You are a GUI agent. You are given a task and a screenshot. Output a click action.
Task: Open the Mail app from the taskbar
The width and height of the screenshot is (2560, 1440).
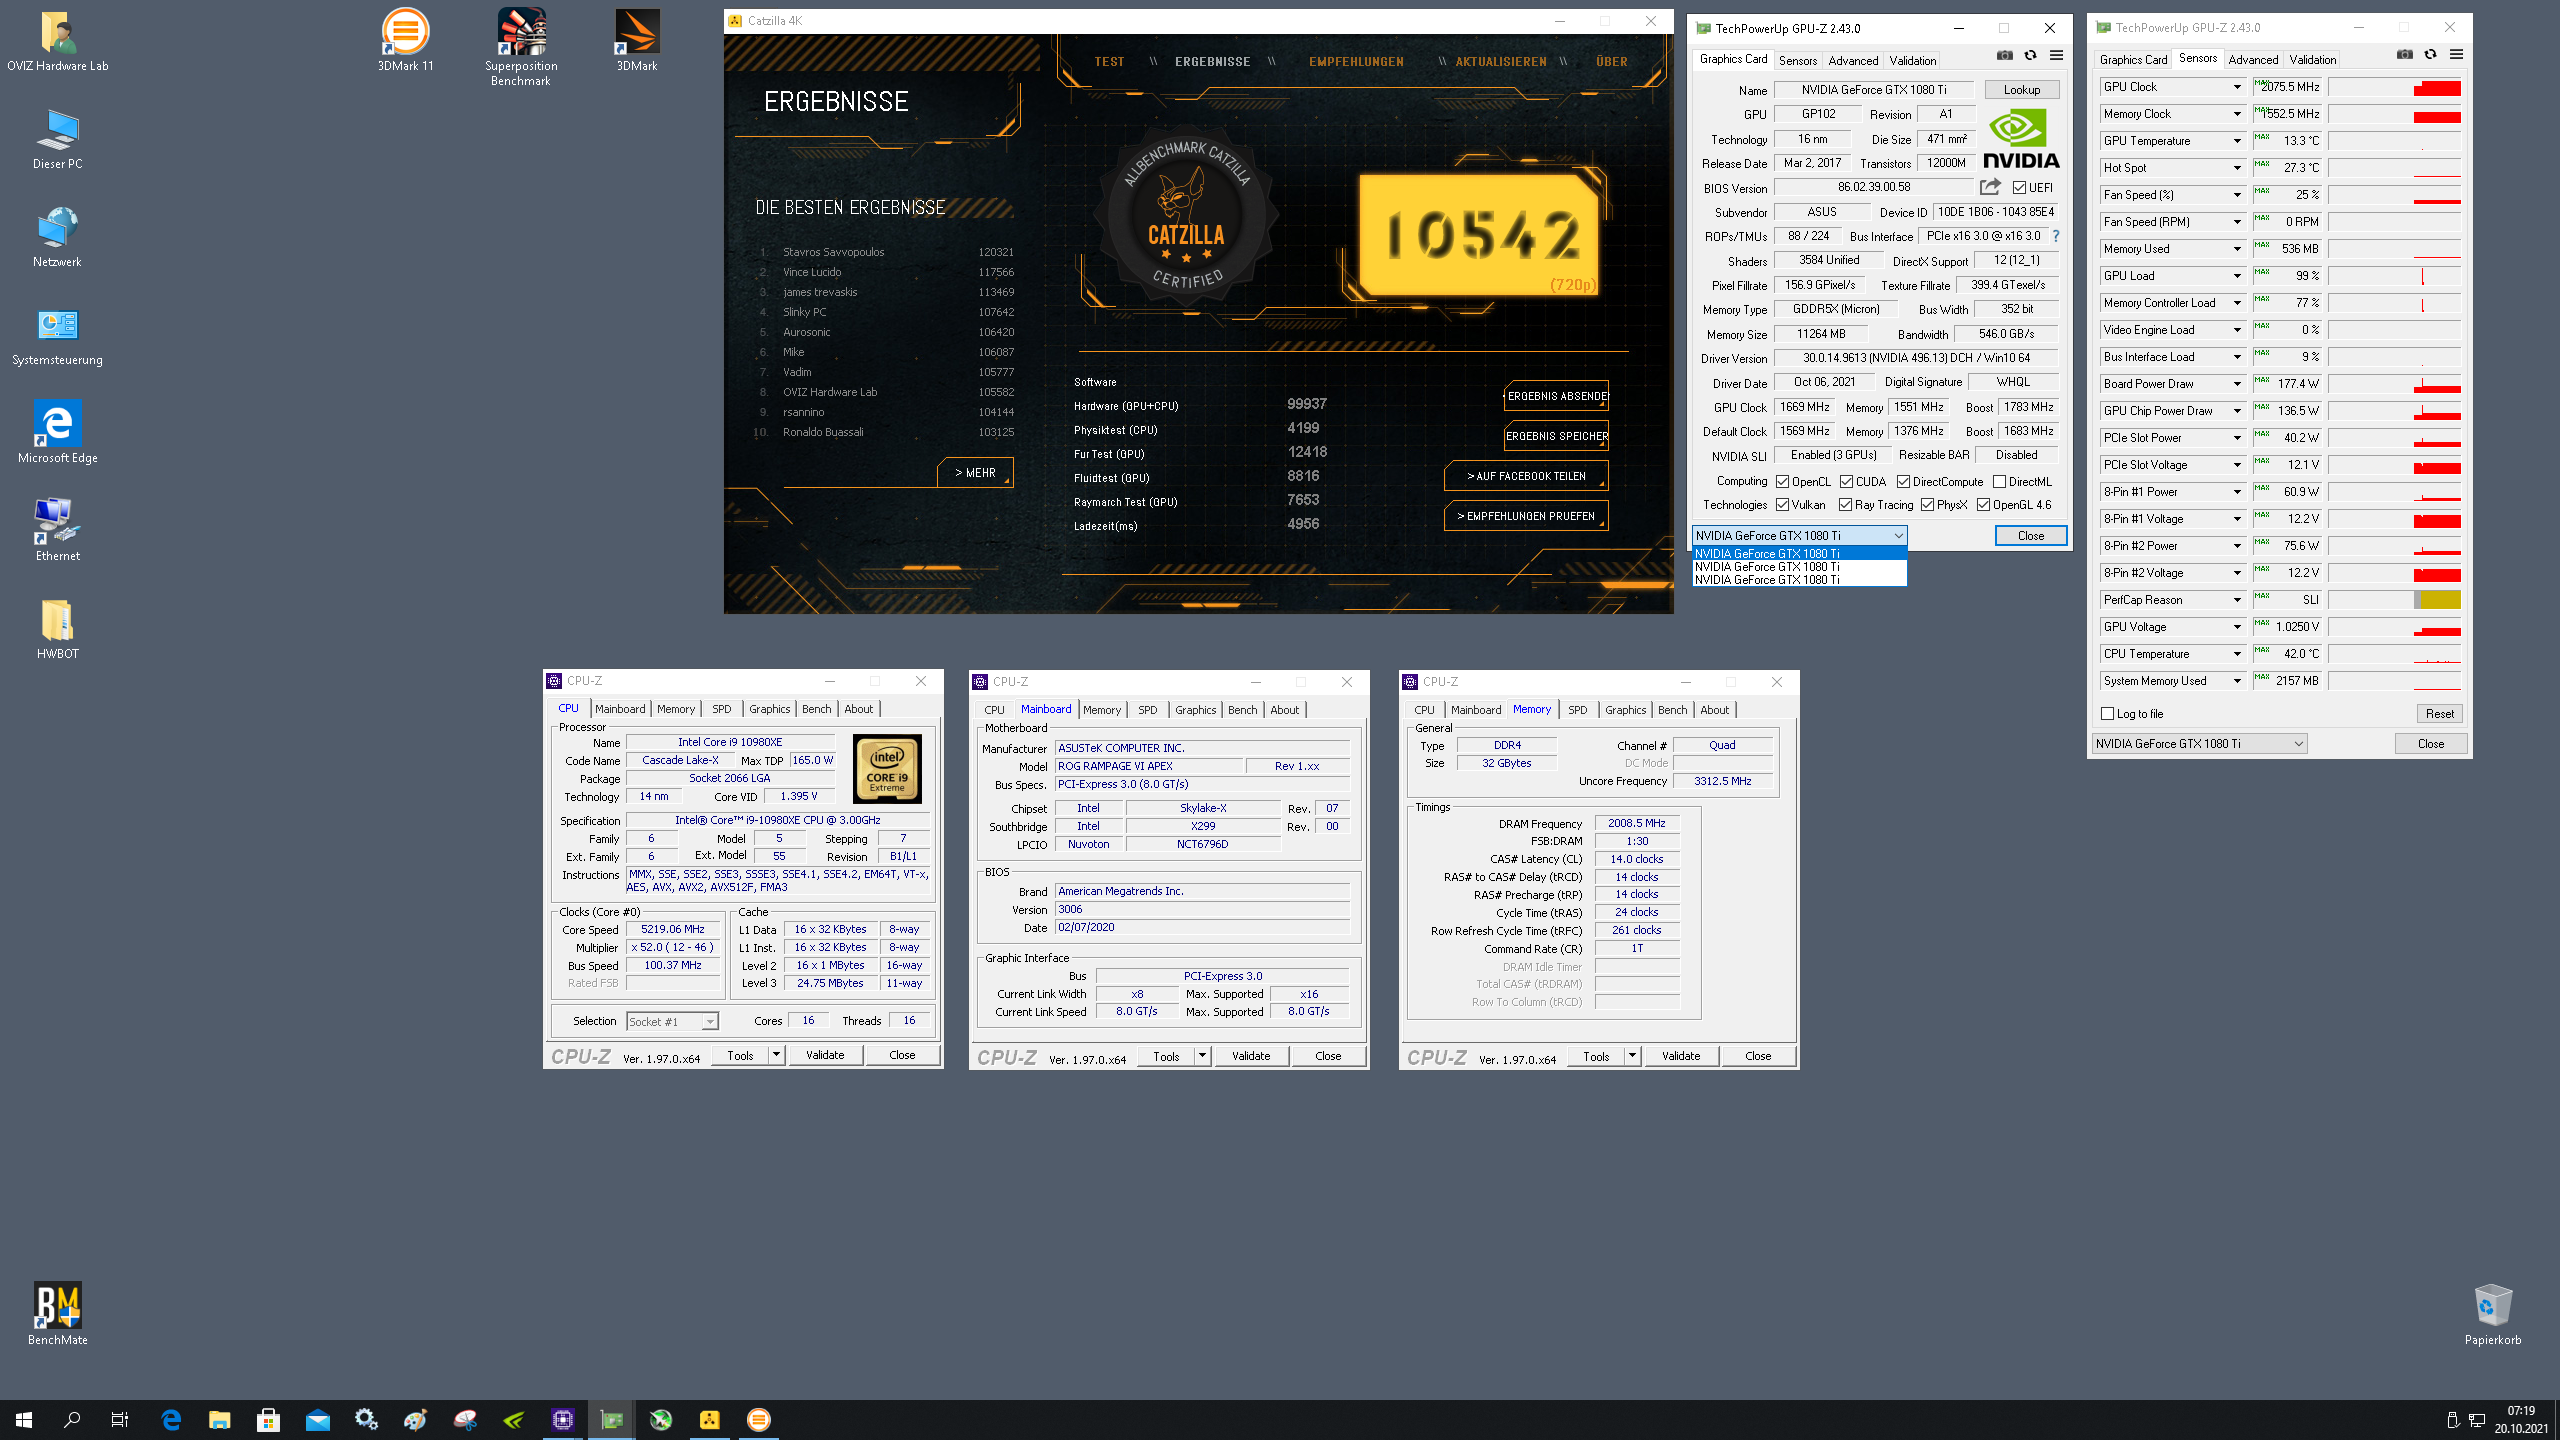(317, 1419)
